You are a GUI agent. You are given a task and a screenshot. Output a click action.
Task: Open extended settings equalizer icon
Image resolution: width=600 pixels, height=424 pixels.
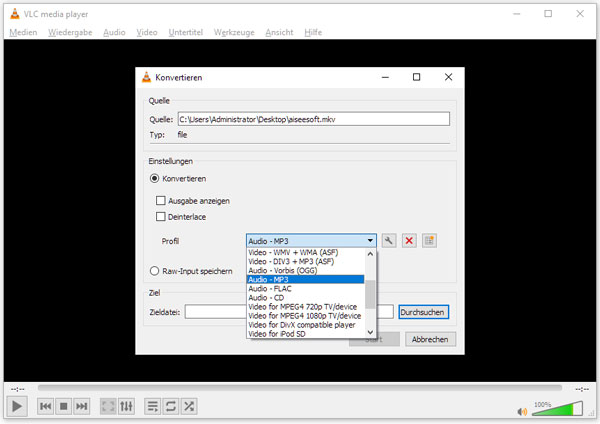pyautogui.click(x=126, y=406)
